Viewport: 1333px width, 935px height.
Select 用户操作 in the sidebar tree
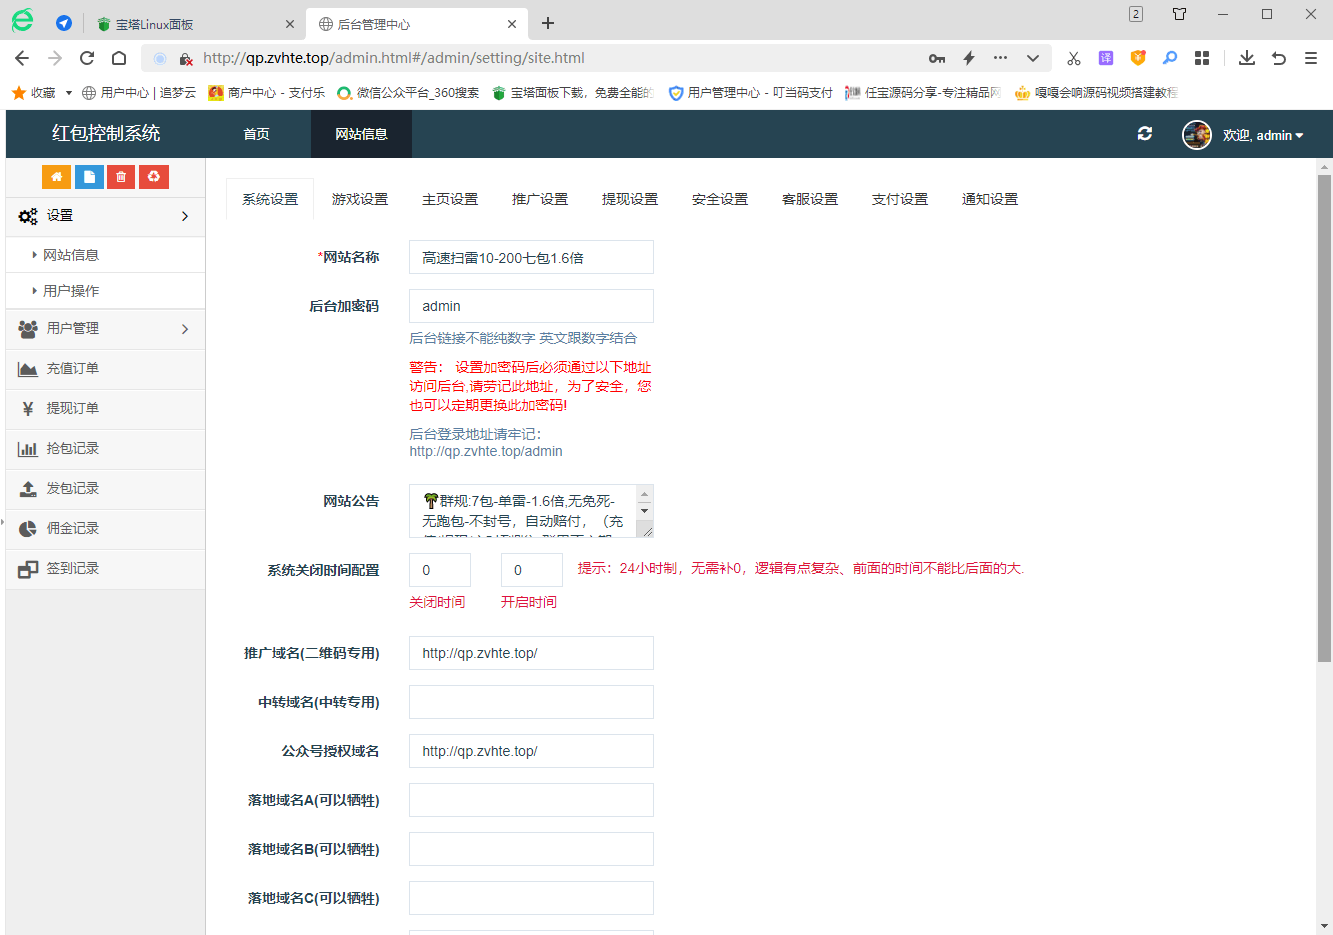click(71, 291)
